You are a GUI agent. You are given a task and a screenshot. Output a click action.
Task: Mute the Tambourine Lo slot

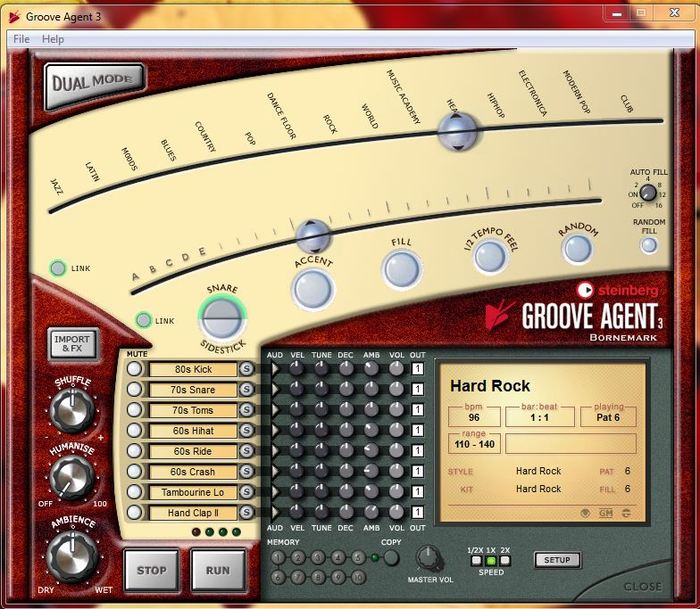click(134, 492)
